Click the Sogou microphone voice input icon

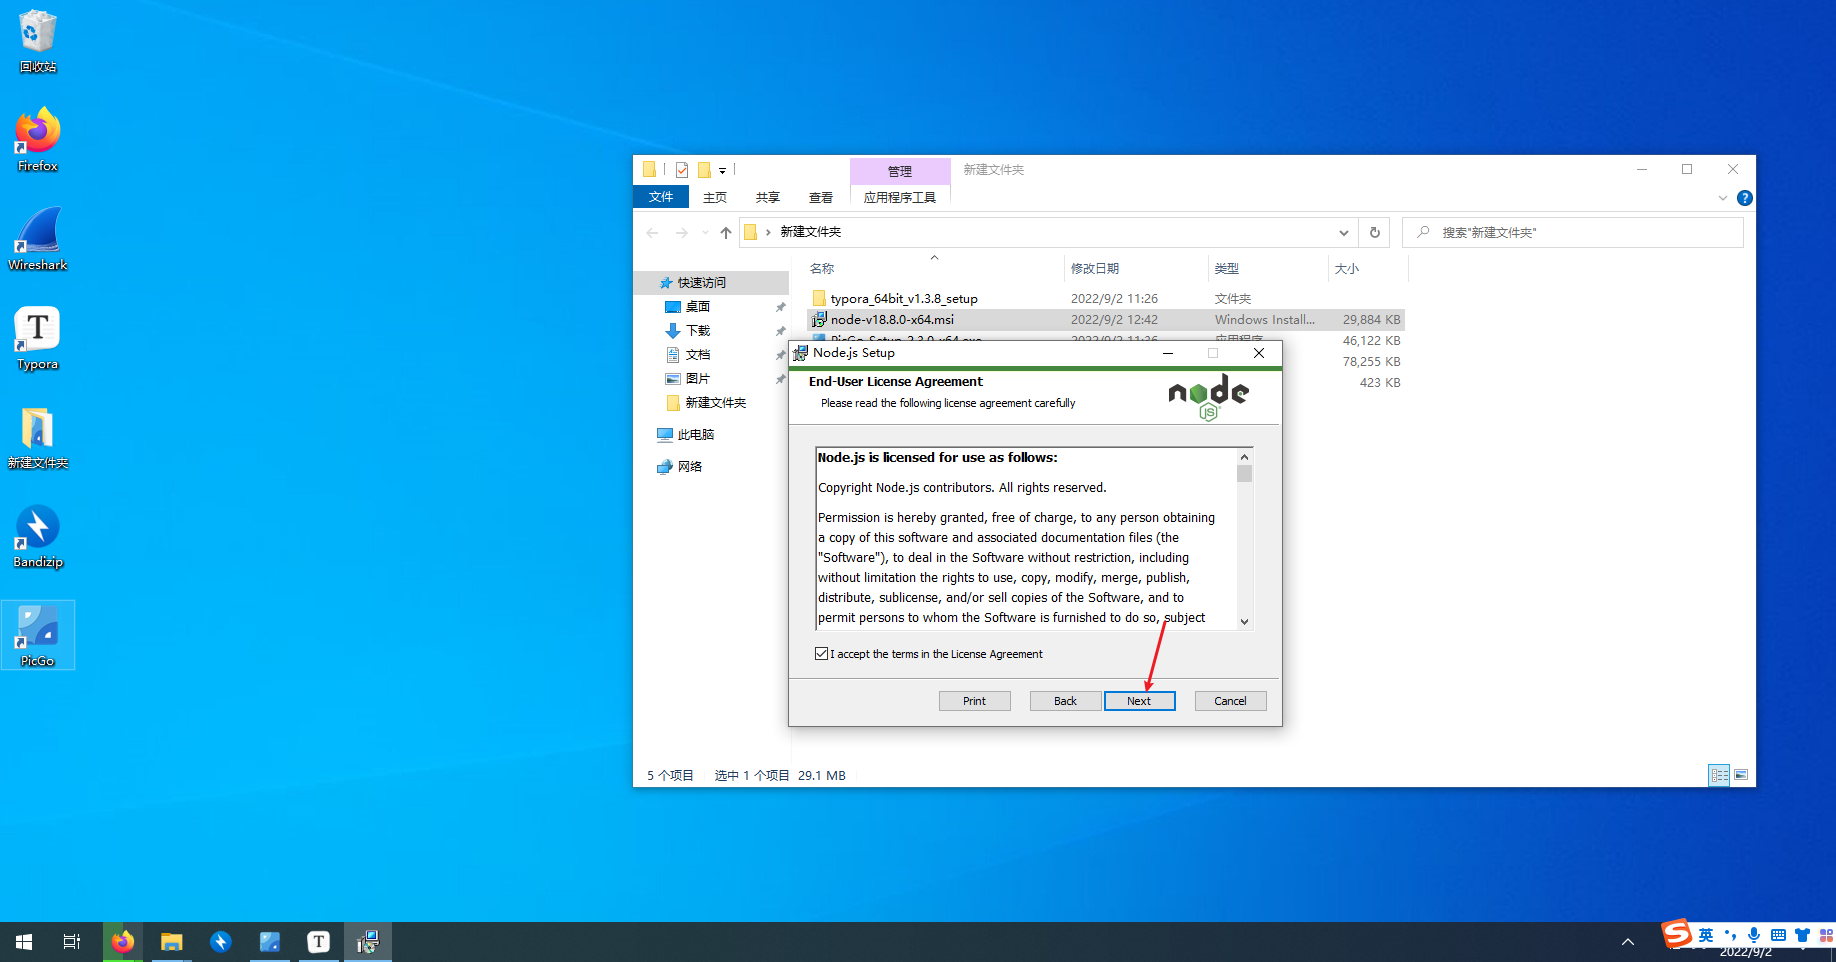1754,935
